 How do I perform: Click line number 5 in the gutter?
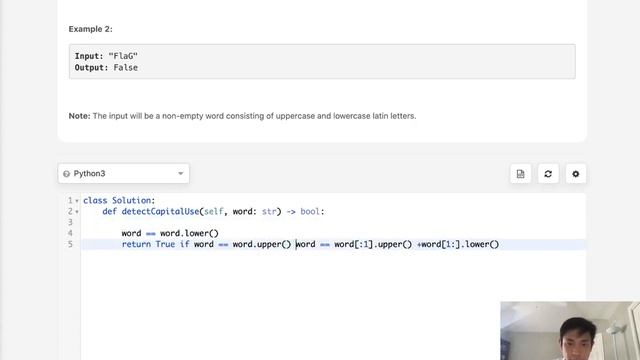coord(70,244)
